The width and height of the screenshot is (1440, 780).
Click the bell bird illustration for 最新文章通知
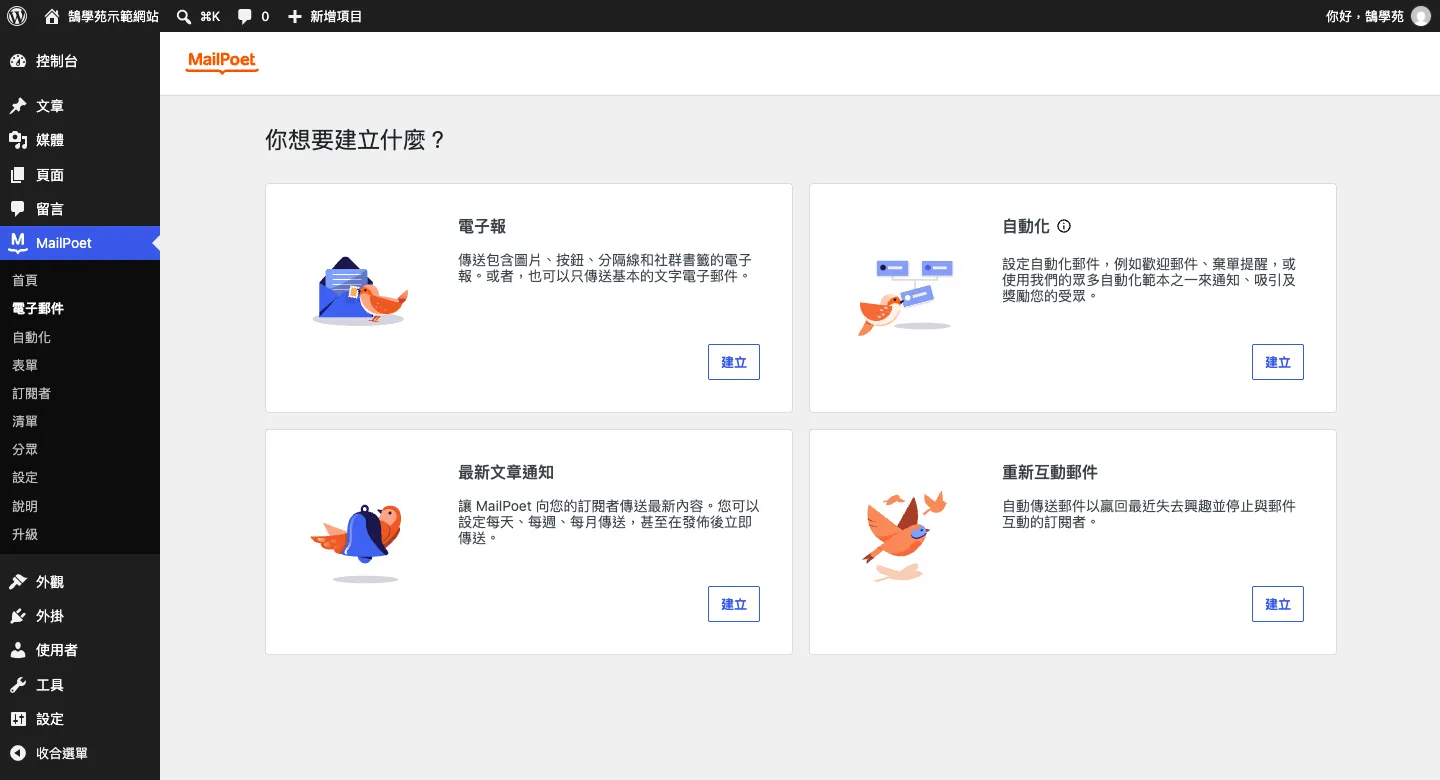[x=357, y=542]
